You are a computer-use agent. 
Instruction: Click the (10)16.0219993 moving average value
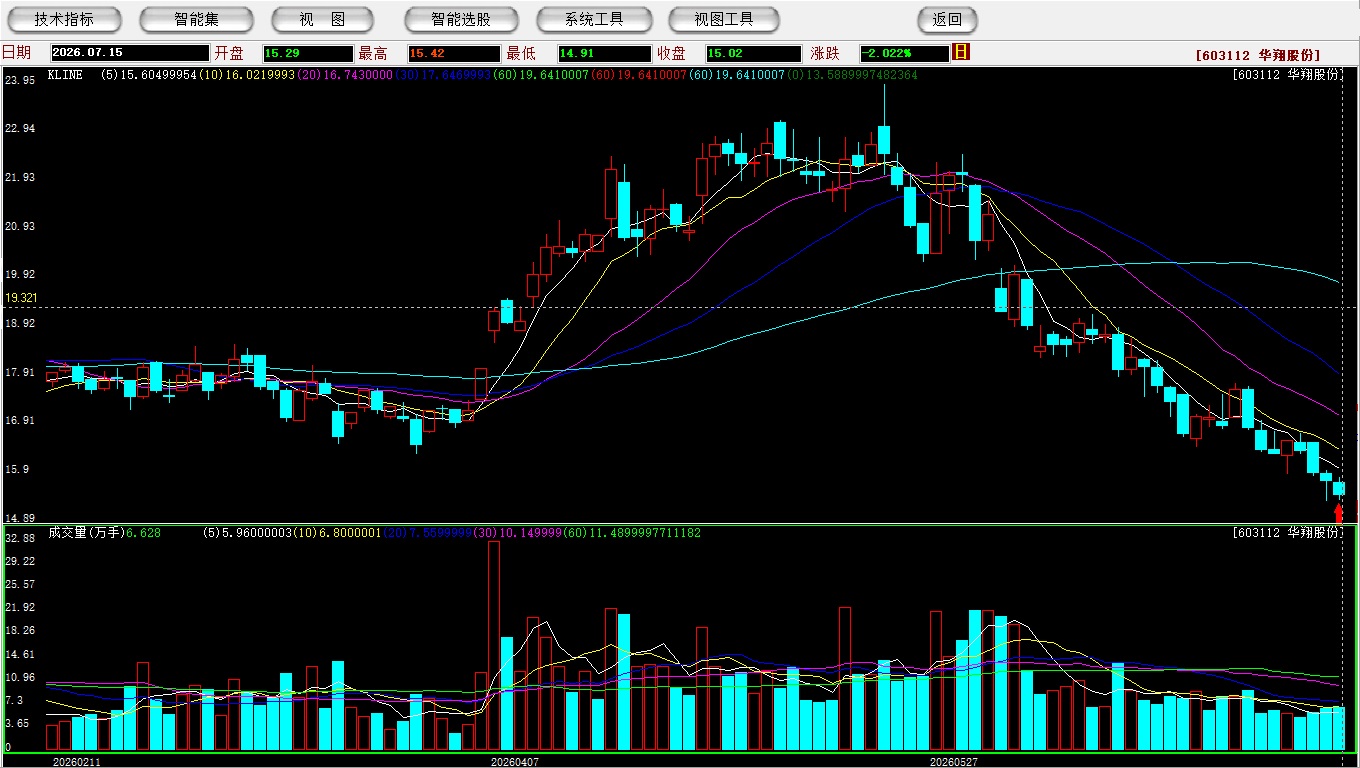247,75
